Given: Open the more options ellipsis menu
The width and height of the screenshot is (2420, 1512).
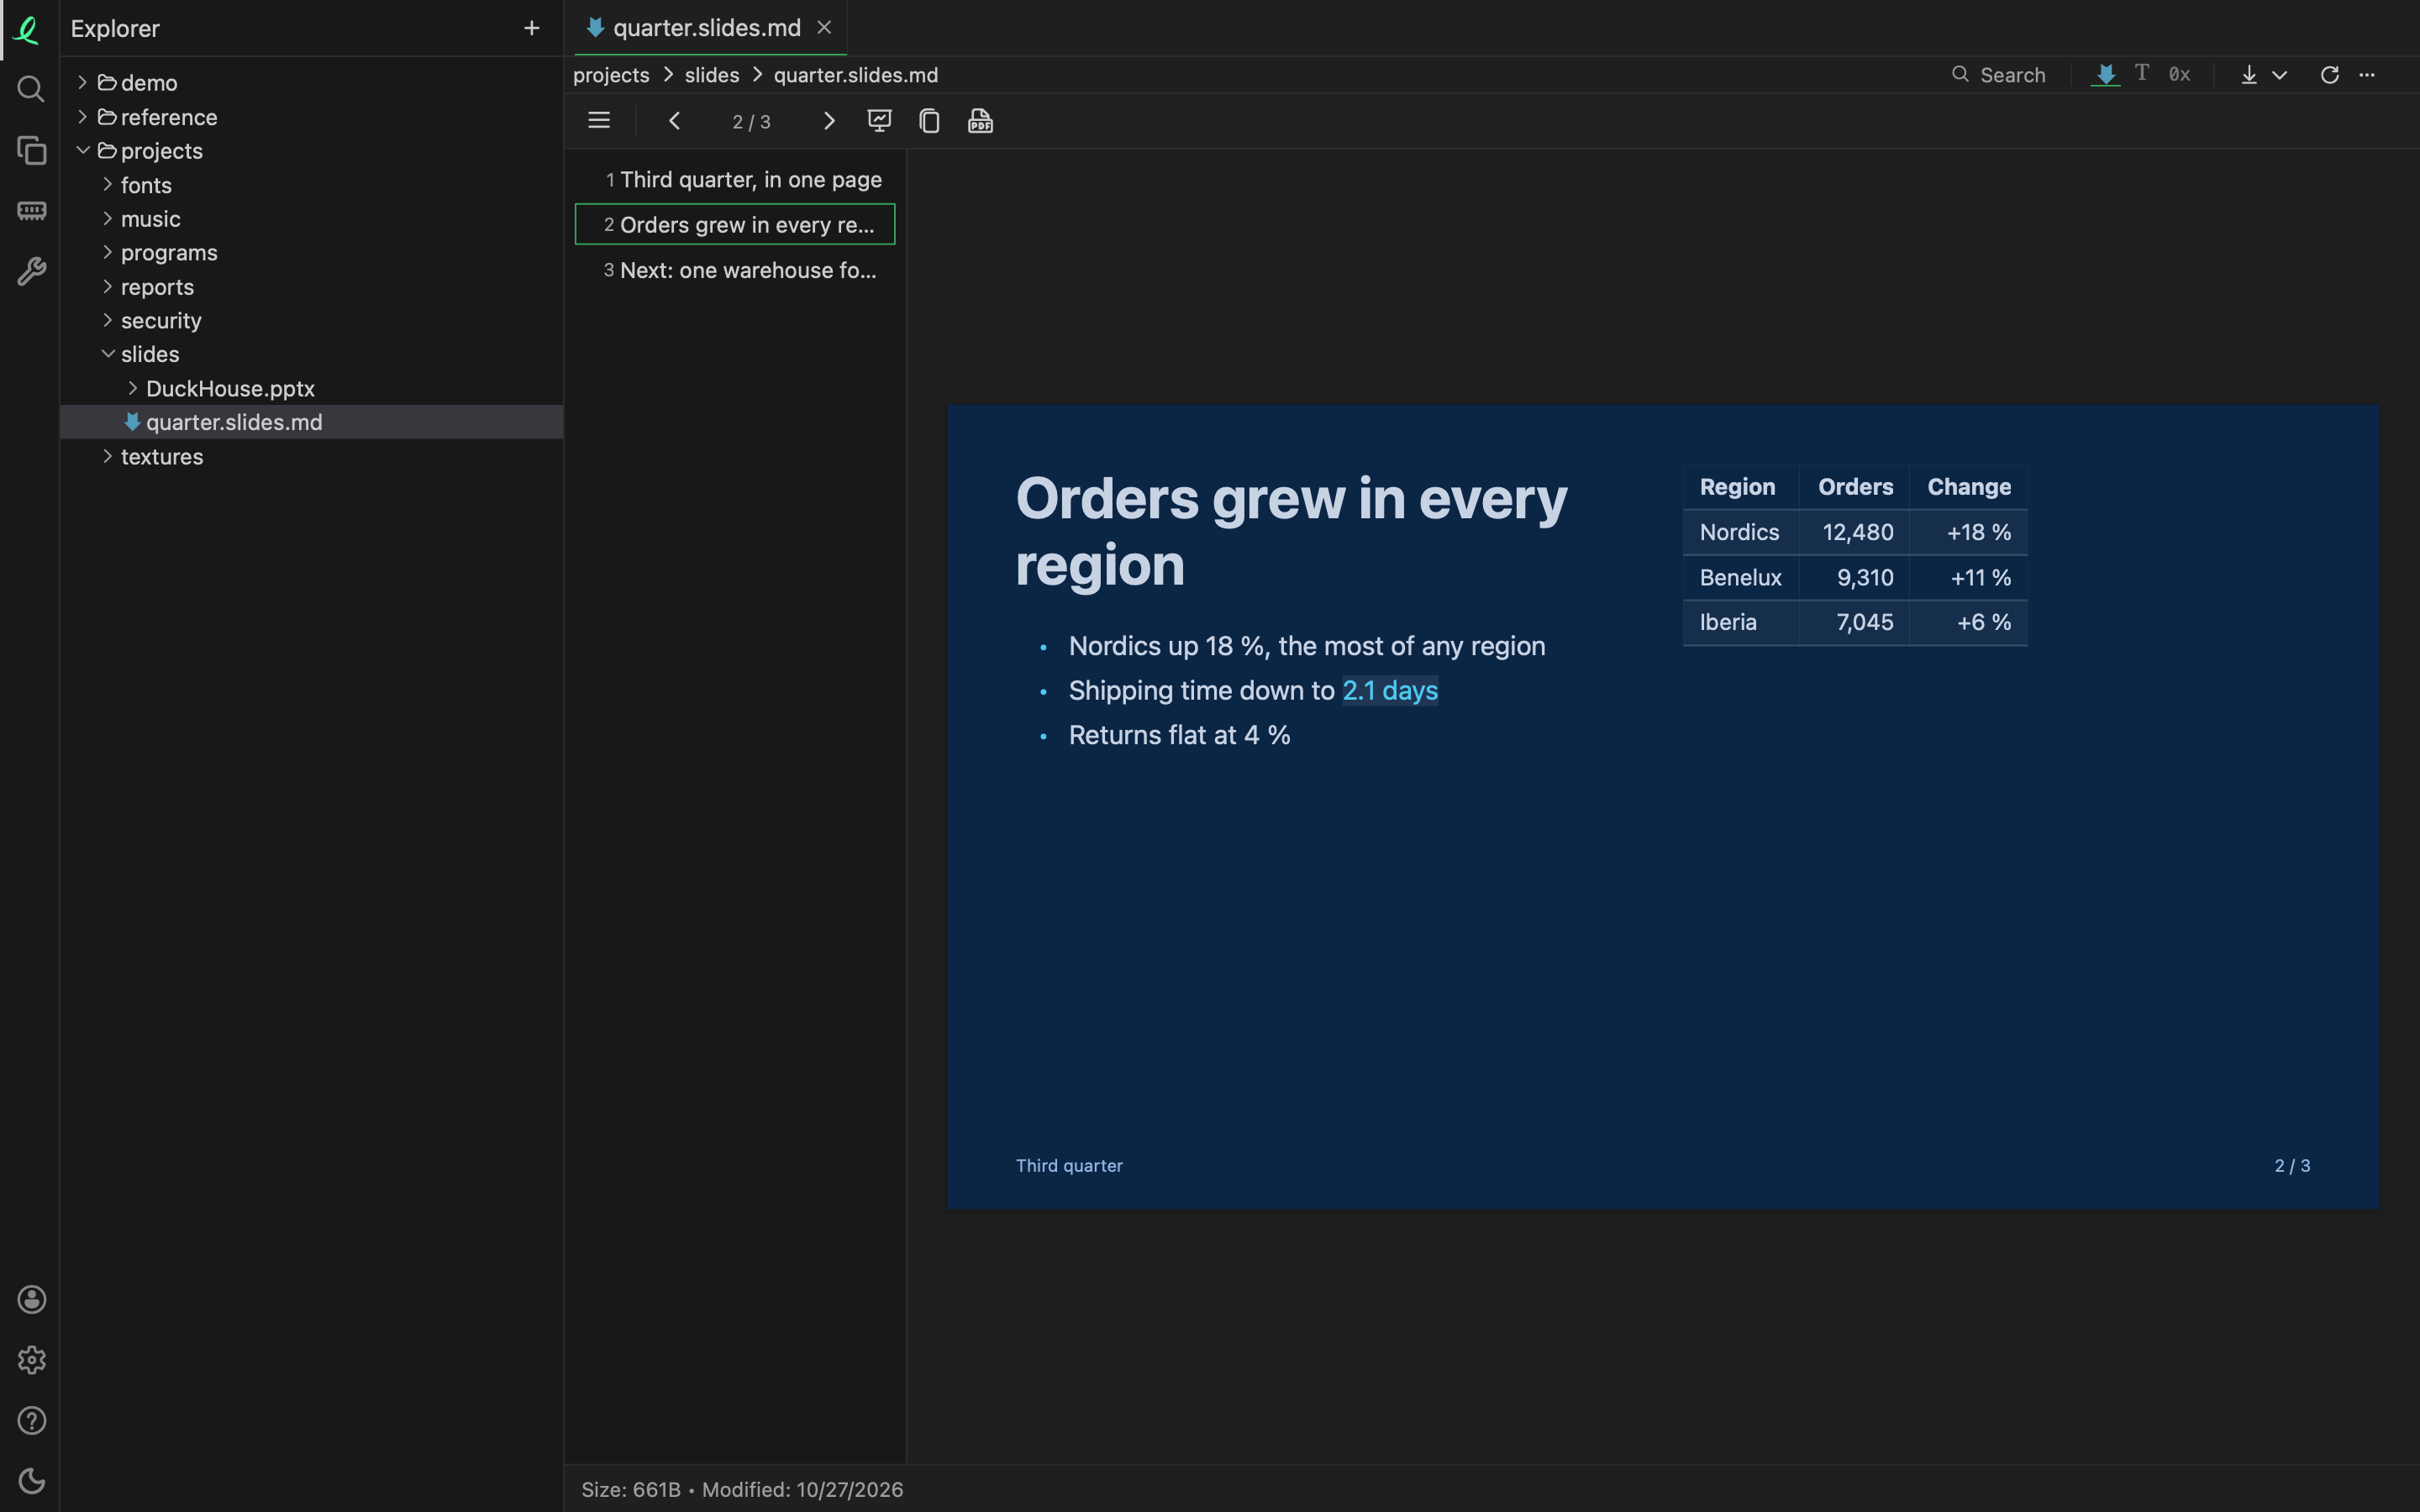Looking at the screenshot, I should (2367, 75).
